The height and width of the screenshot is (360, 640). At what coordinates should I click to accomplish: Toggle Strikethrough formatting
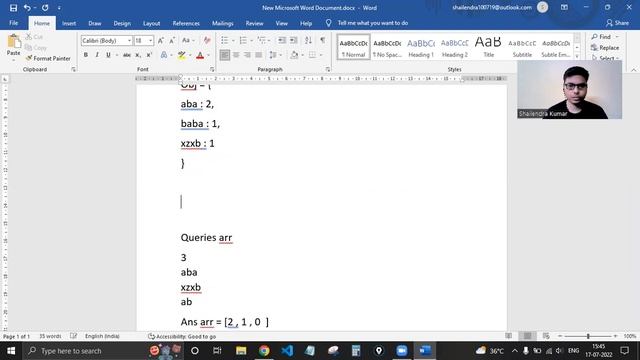127,55
